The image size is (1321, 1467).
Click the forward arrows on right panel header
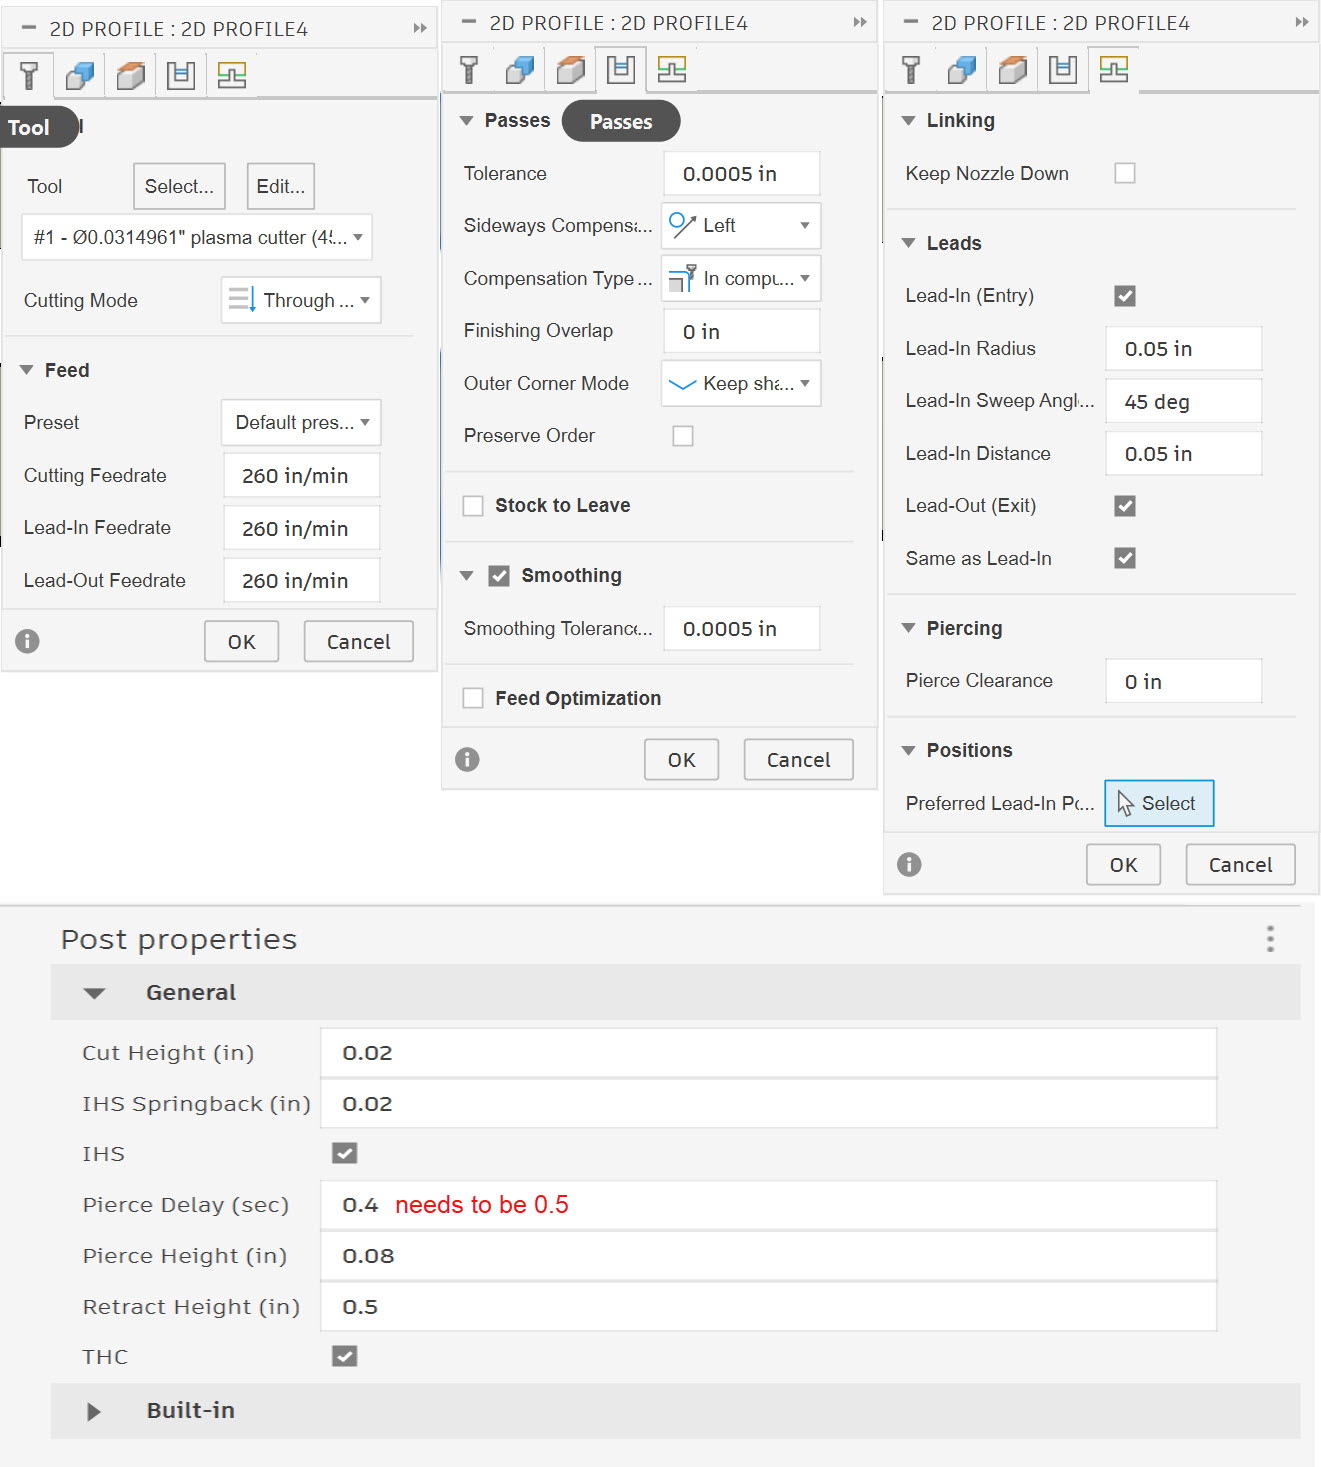point(1301,22)
